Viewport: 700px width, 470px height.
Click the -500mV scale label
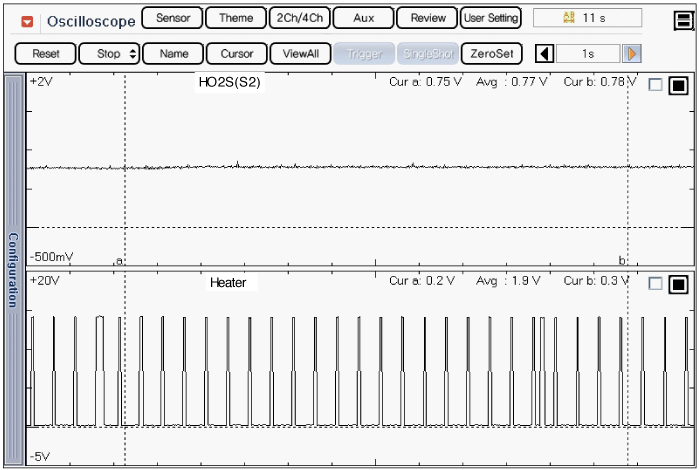pyautogui.click(x=51, y=257)
